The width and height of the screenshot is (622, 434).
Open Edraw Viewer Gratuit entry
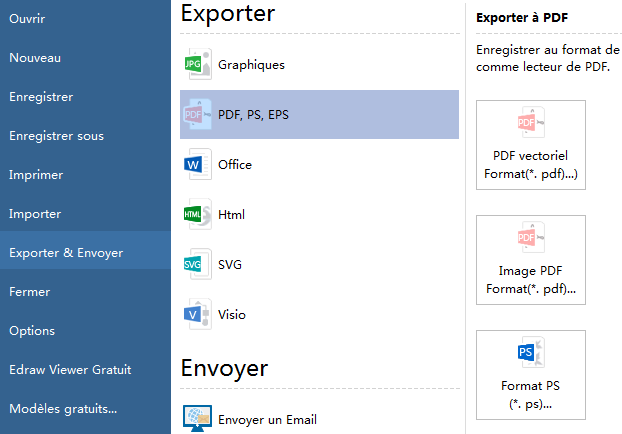70,370
